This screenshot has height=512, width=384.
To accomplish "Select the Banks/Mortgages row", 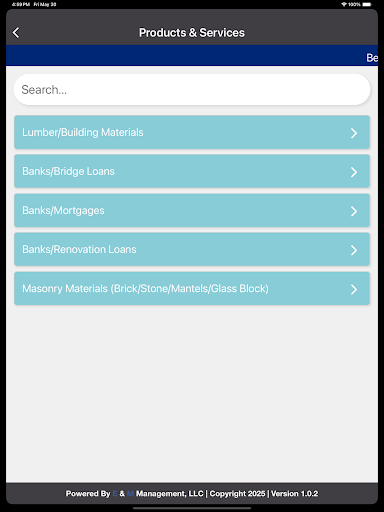I will click(192, 210).
